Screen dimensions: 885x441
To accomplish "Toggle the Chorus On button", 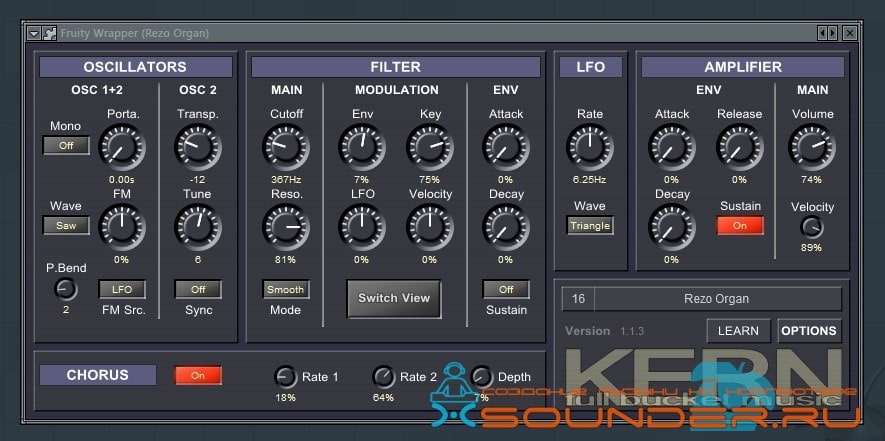I will pyautogui.click(x=198, y=375).
